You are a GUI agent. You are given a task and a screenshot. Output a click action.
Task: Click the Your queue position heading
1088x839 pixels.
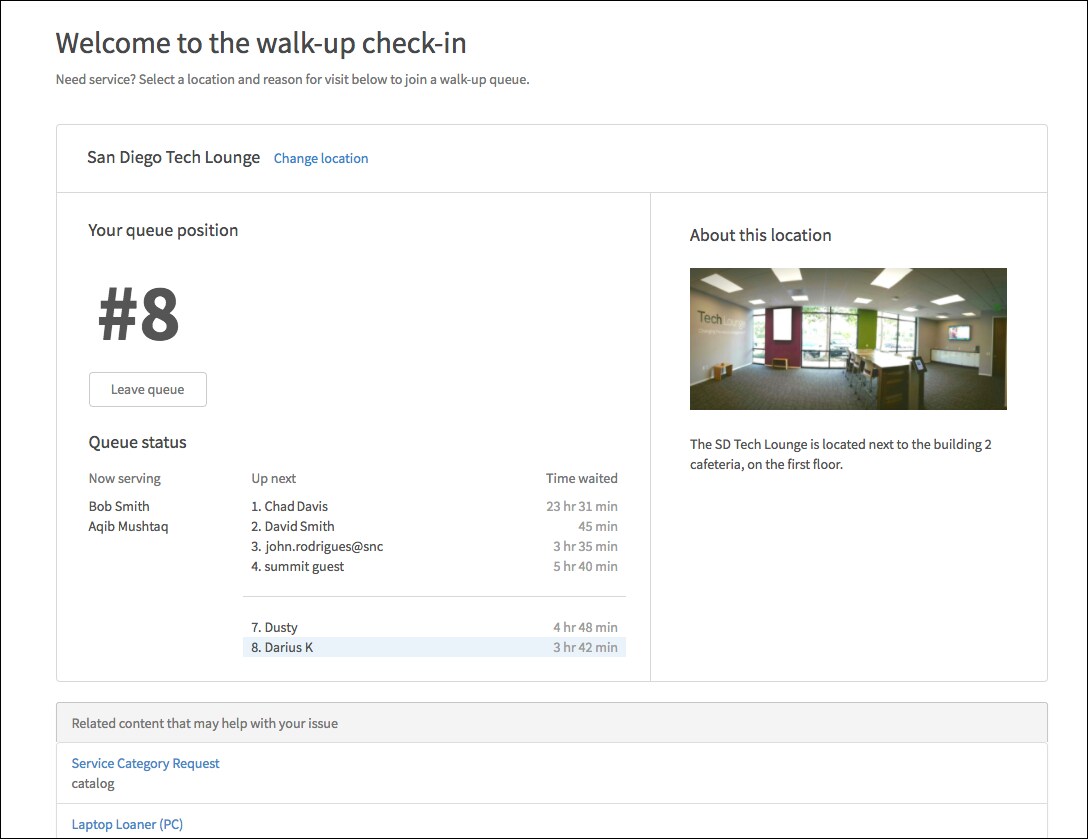coord(163,231)
